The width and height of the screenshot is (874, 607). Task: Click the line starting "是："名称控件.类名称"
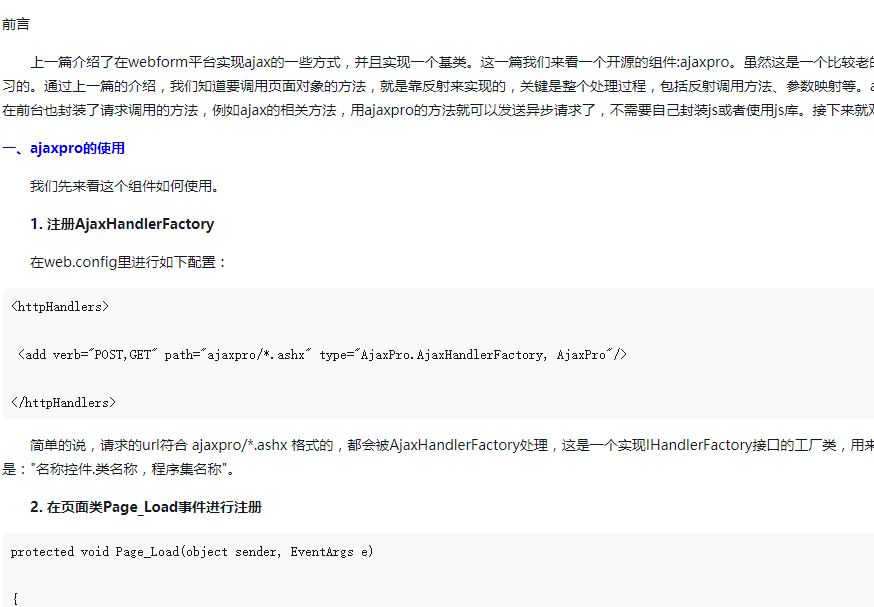pos(122,468)
